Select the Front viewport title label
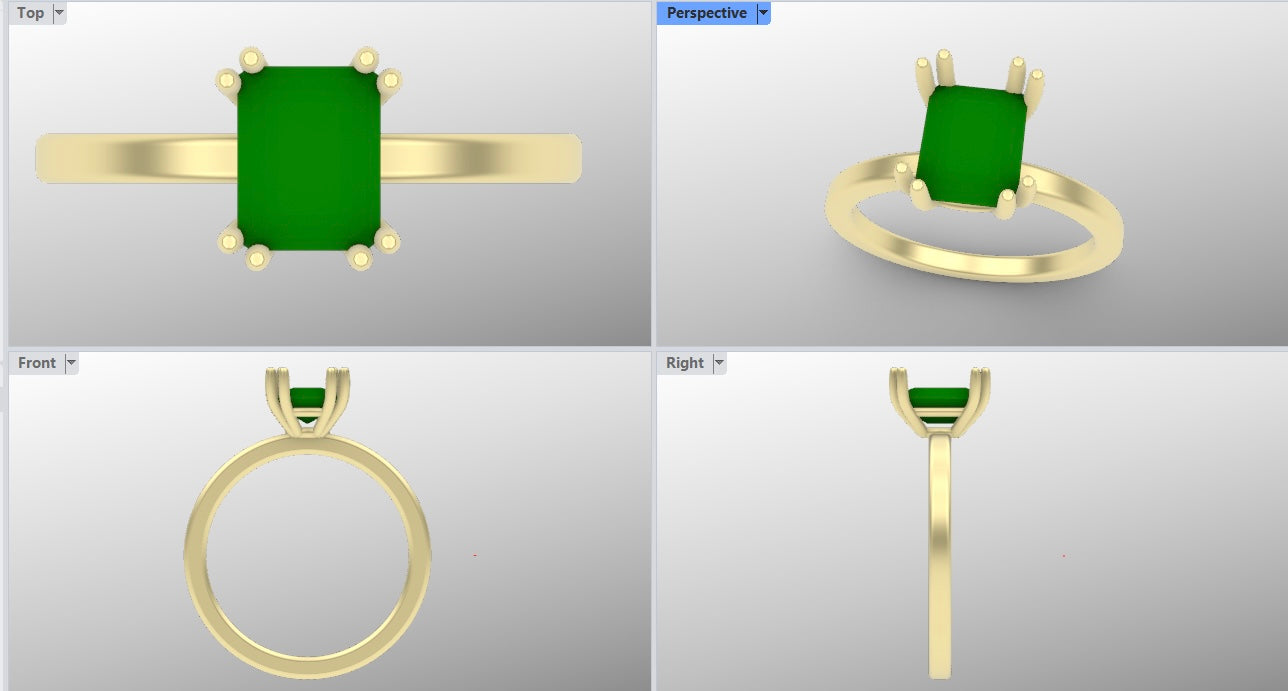Image resolution: width=1288 pixels, height=691 pixels. pos(37,363)
